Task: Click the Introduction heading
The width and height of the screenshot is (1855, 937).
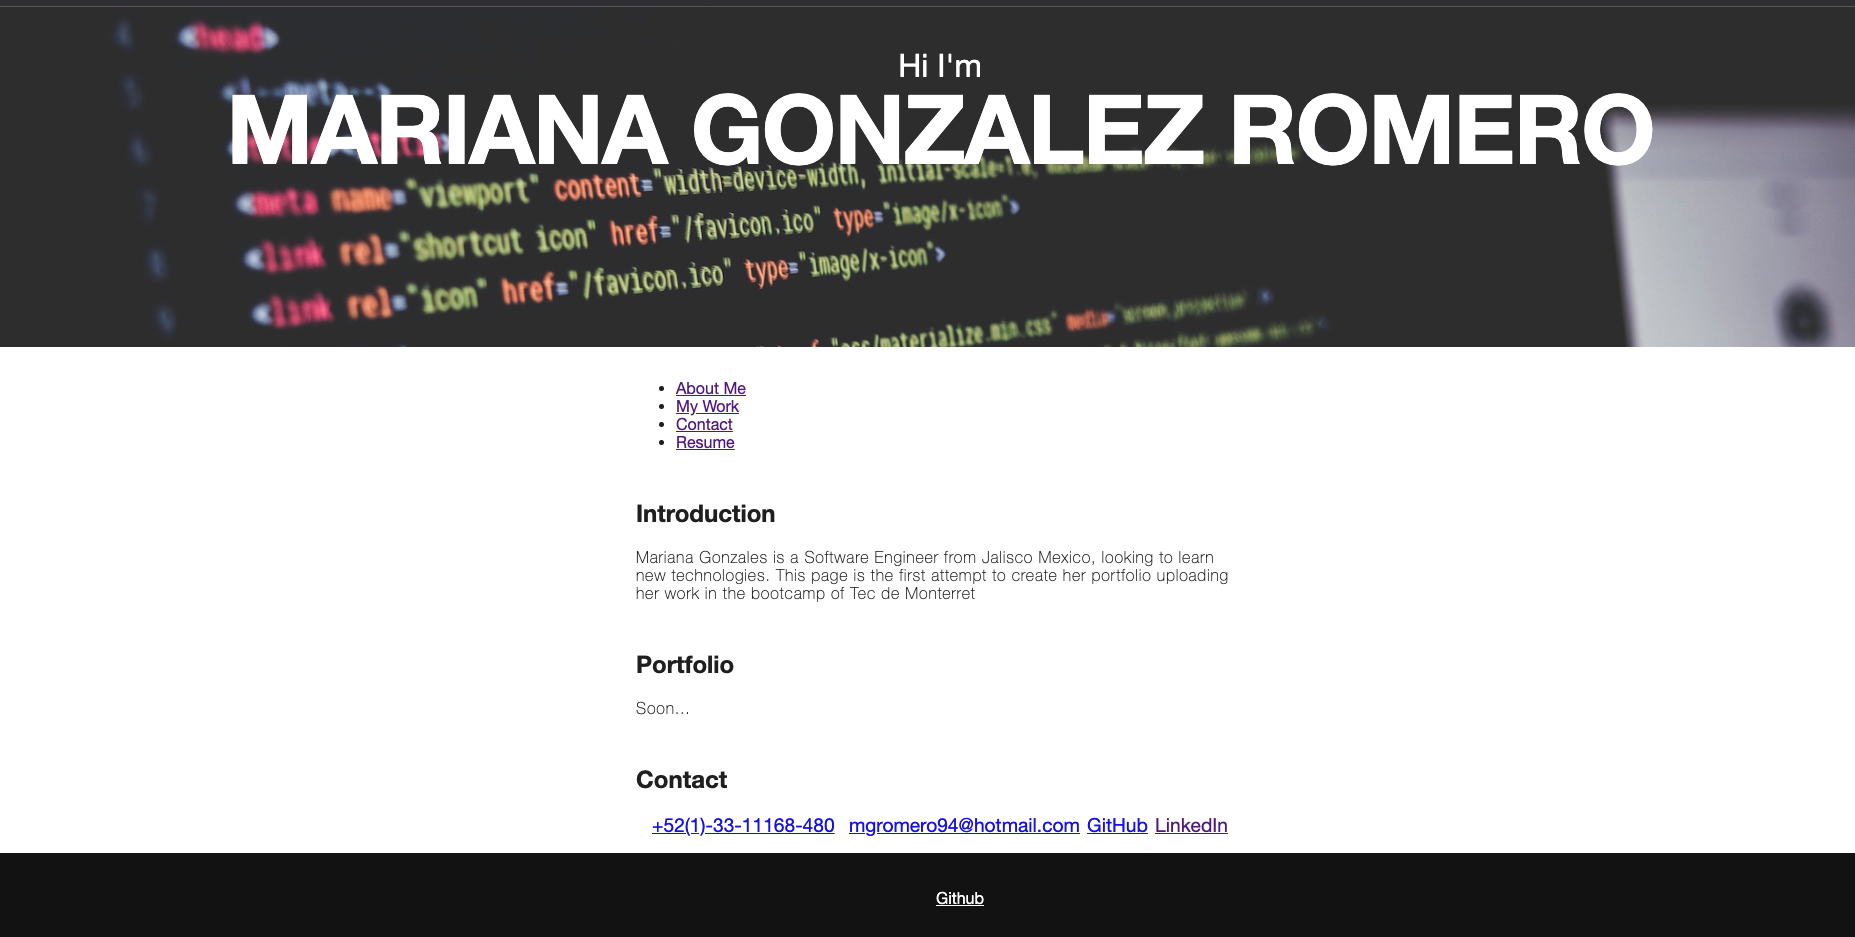Action: (x=705, y=514)
